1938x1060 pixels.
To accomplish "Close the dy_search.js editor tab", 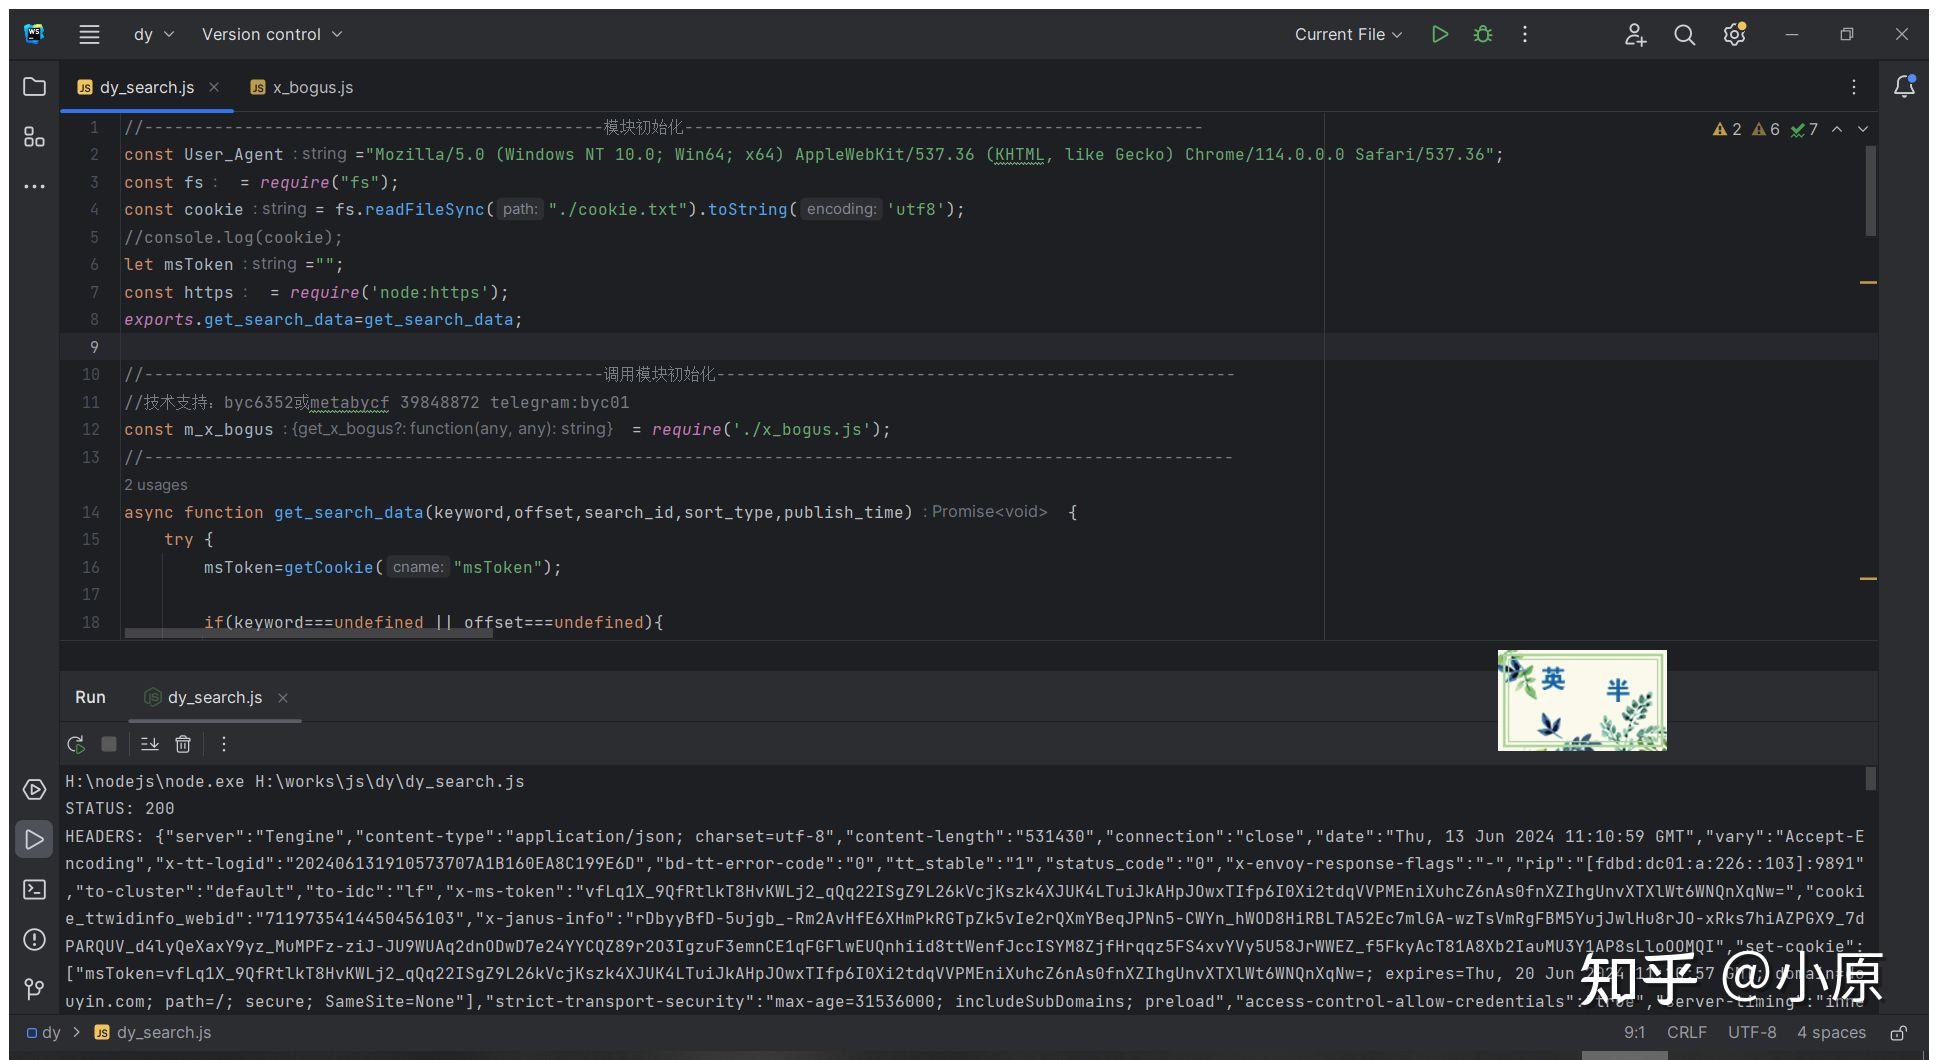I will coord(214,87).
